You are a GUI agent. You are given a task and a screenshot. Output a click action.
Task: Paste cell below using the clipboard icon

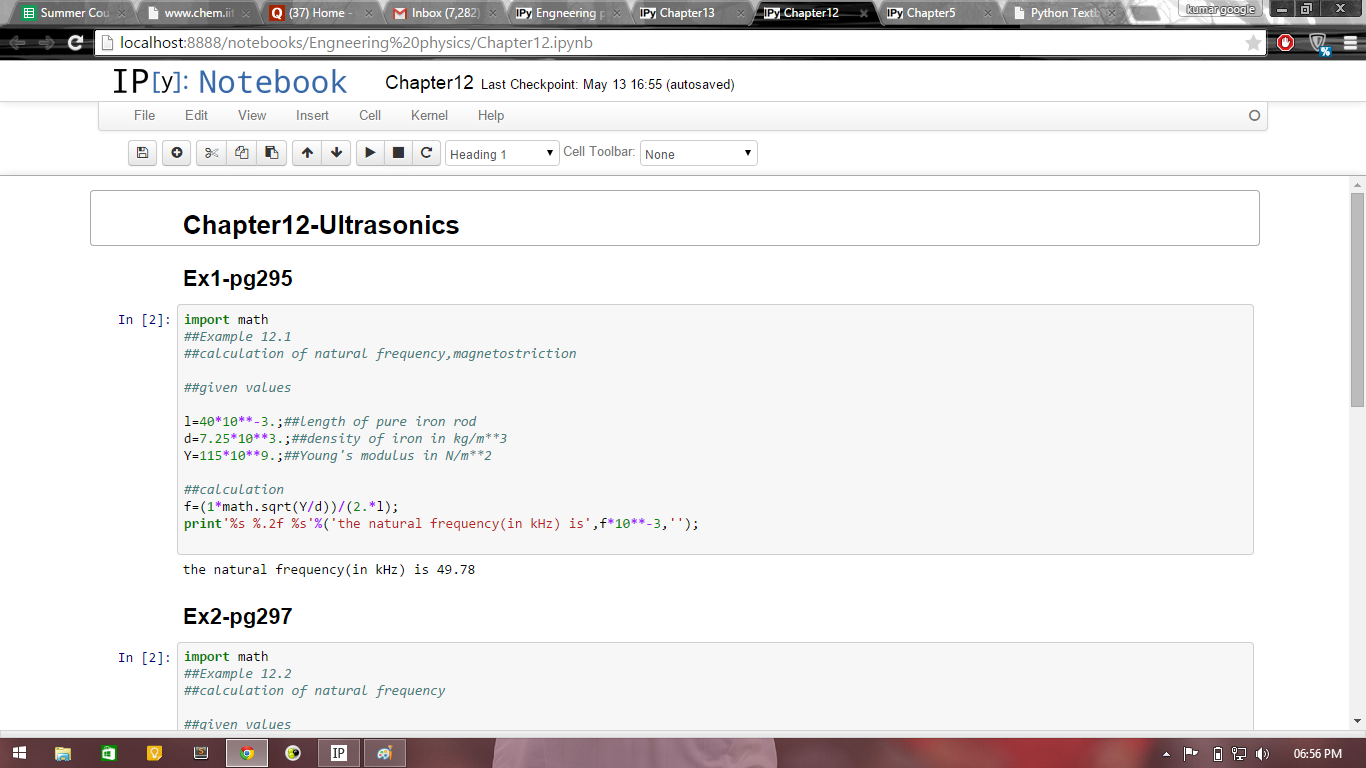[x=271, y=153]
